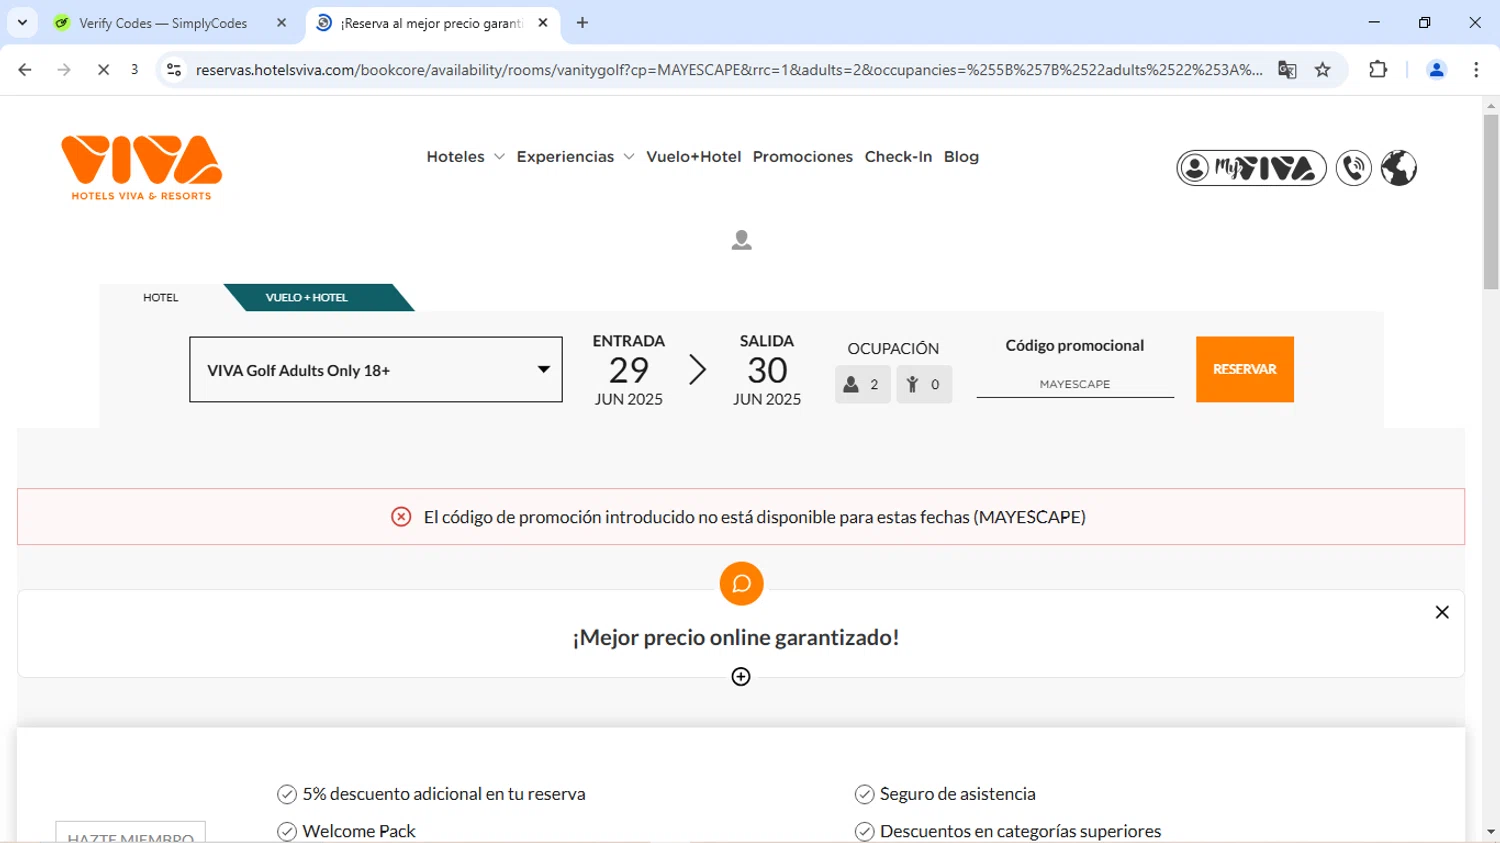Click the ENTRADA date 29 JUN 2025
This screenshot has height=843, width=1500.
coord(629,370)
